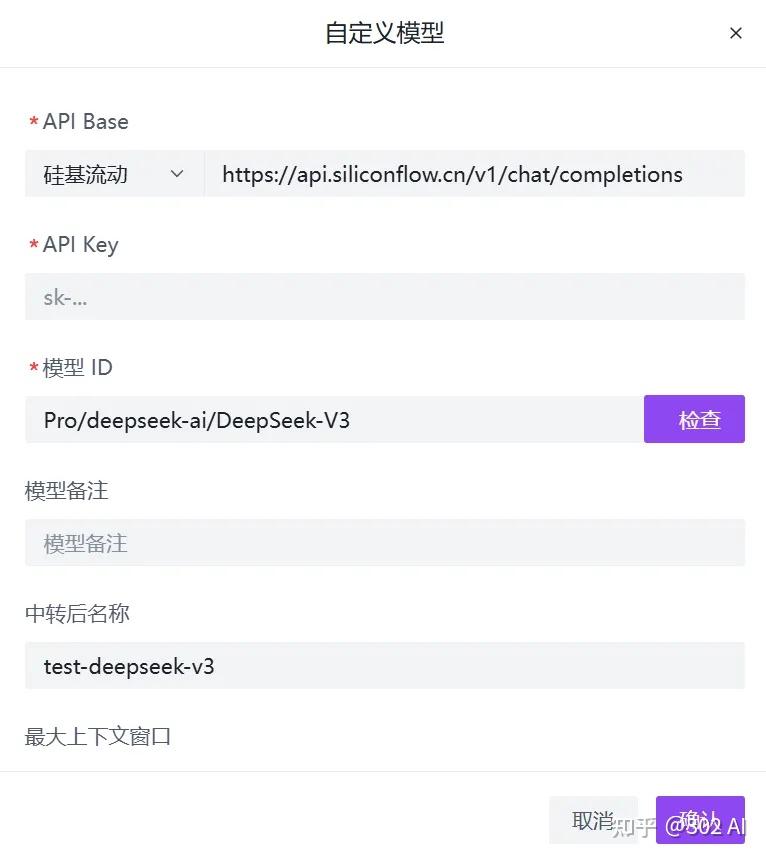Click the 模型备注 placeholder input
766x859 pixels.
coord(383,543)
